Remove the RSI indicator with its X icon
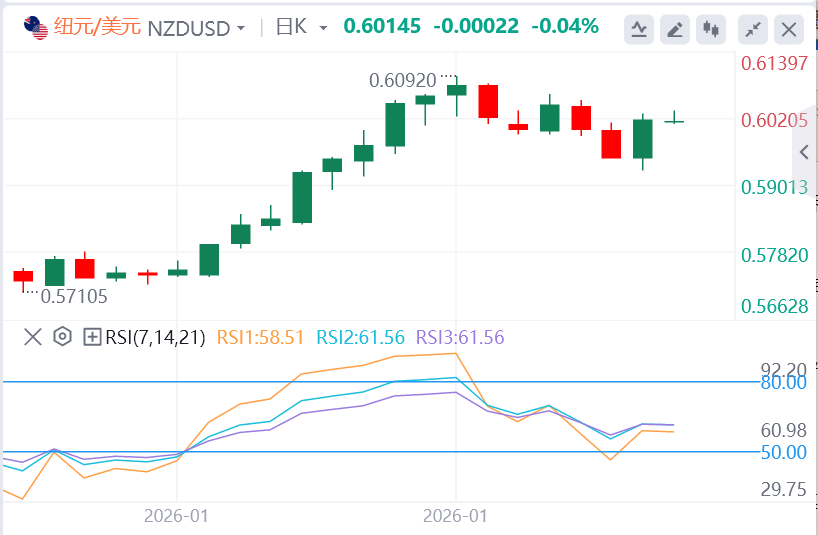818x535 pixels. click(32, 337)
